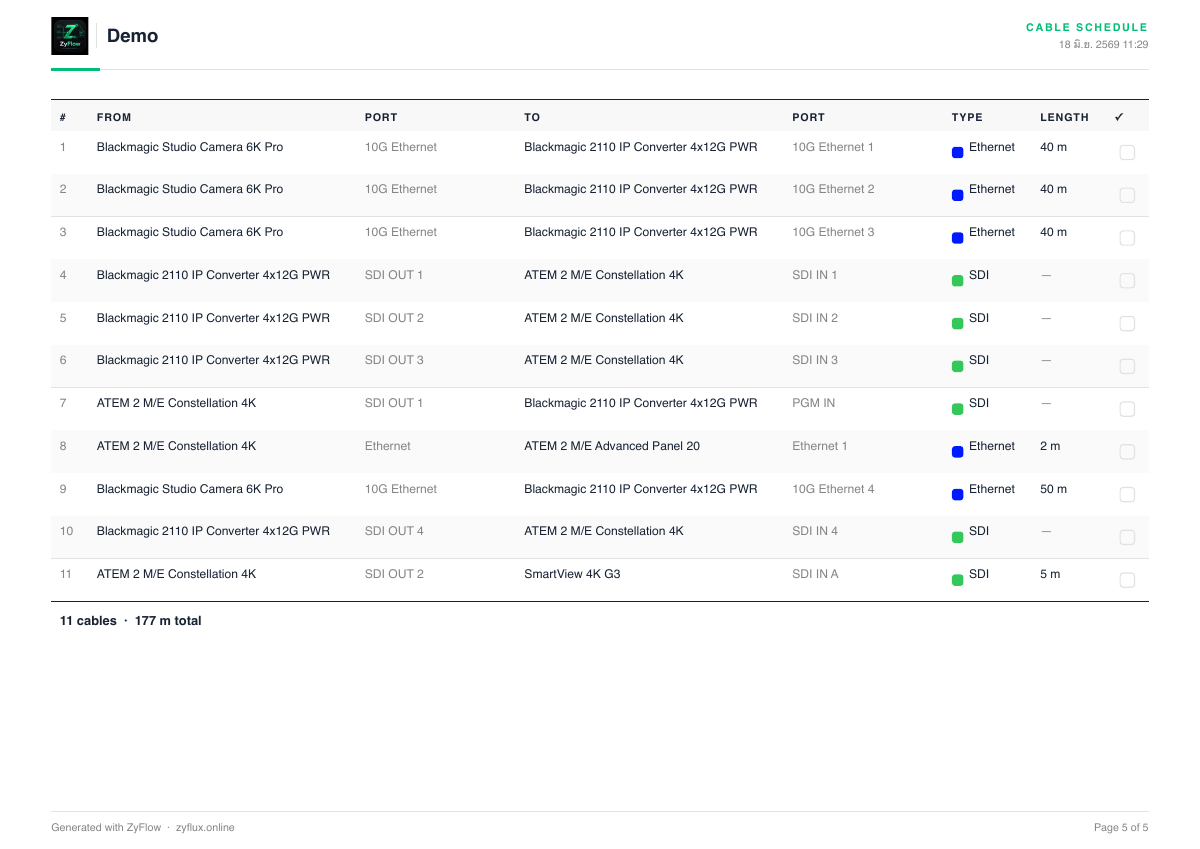The height and width of the screenshot is (849, 1200).
Task: Click the SDI IN A port cell
Action: tap(815, 574)
